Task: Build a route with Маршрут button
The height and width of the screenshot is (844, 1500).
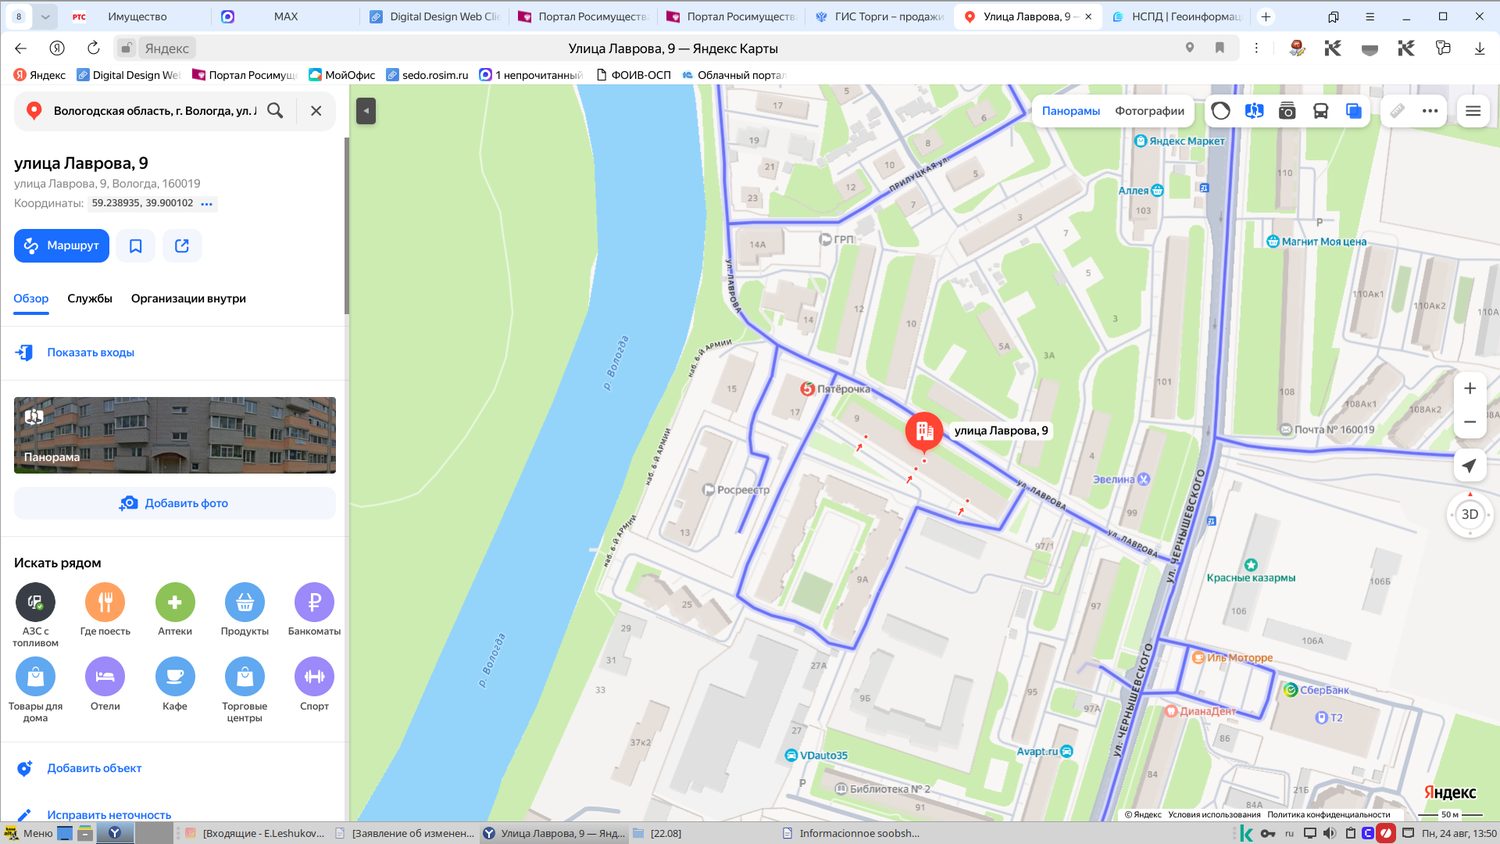Action: point(62,246)
